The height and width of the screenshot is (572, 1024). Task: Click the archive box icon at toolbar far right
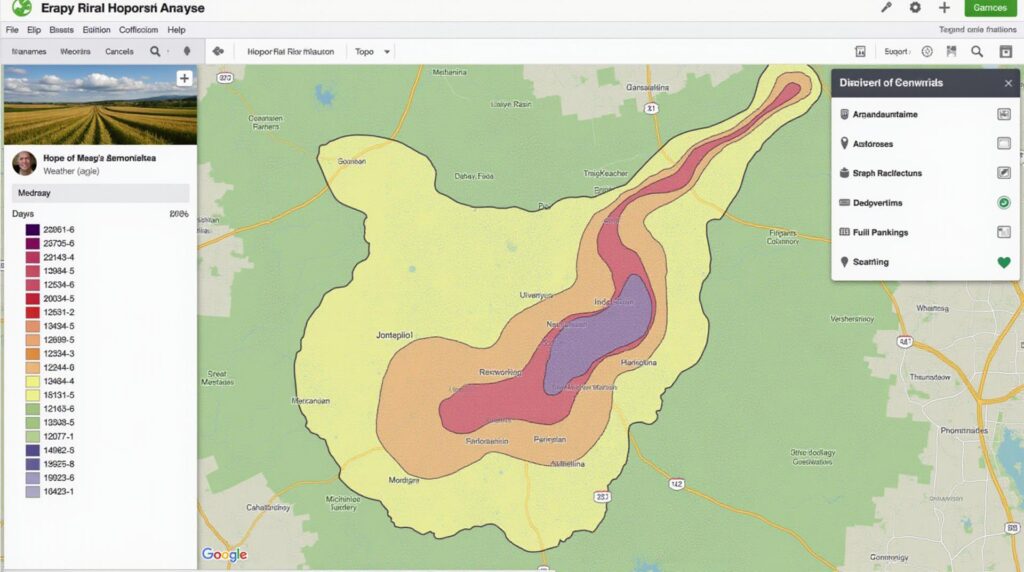pyautogui.click(x=1005, y=51)
